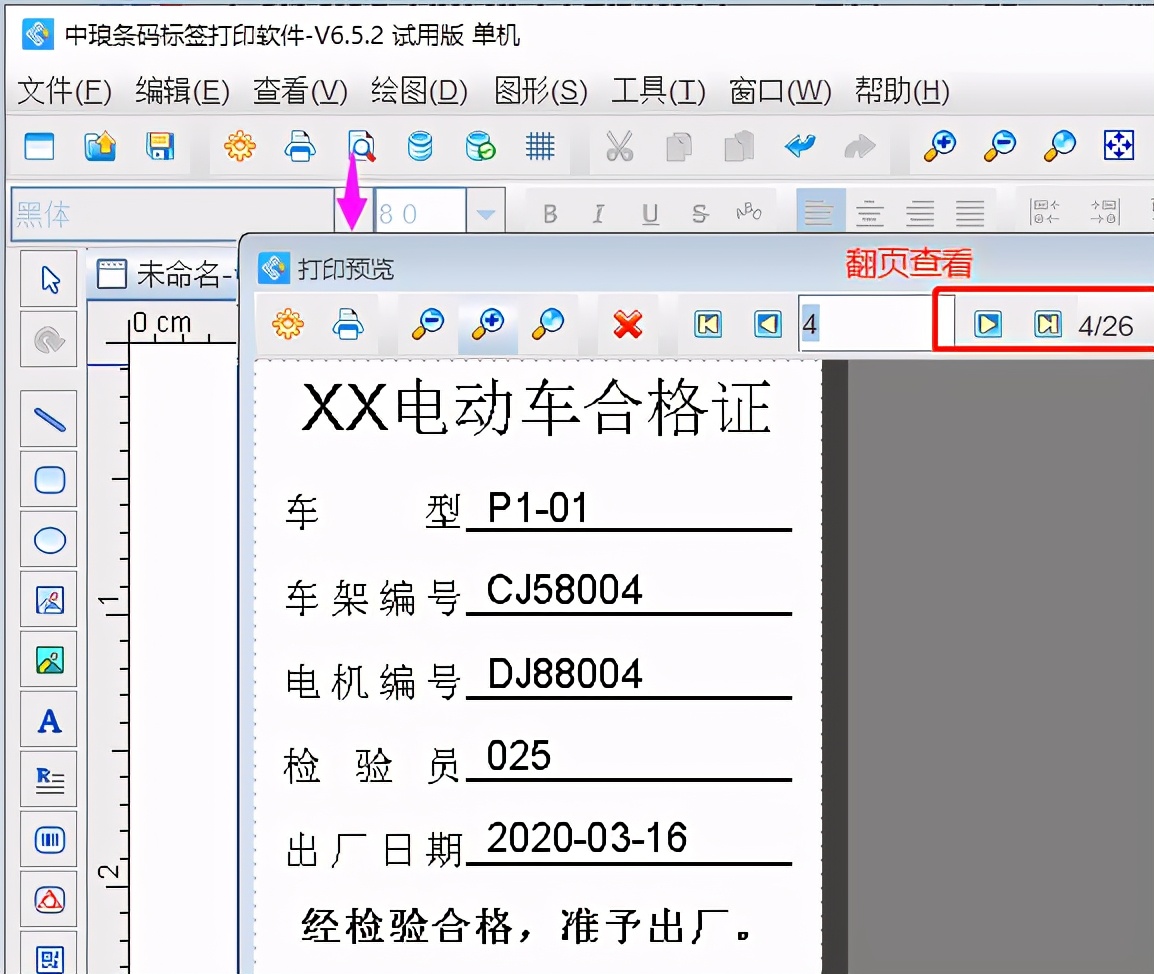1154x974 pixels.
Task: Choose the text tool (A) in the sidebar
Action: coord(49,720)
